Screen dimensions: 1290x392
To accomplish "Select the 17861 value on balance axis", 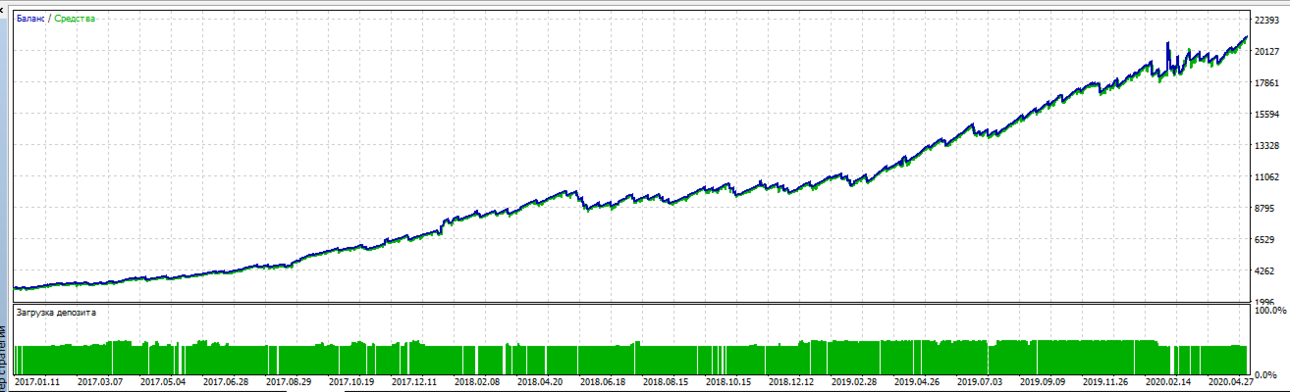I will 1267,83.
